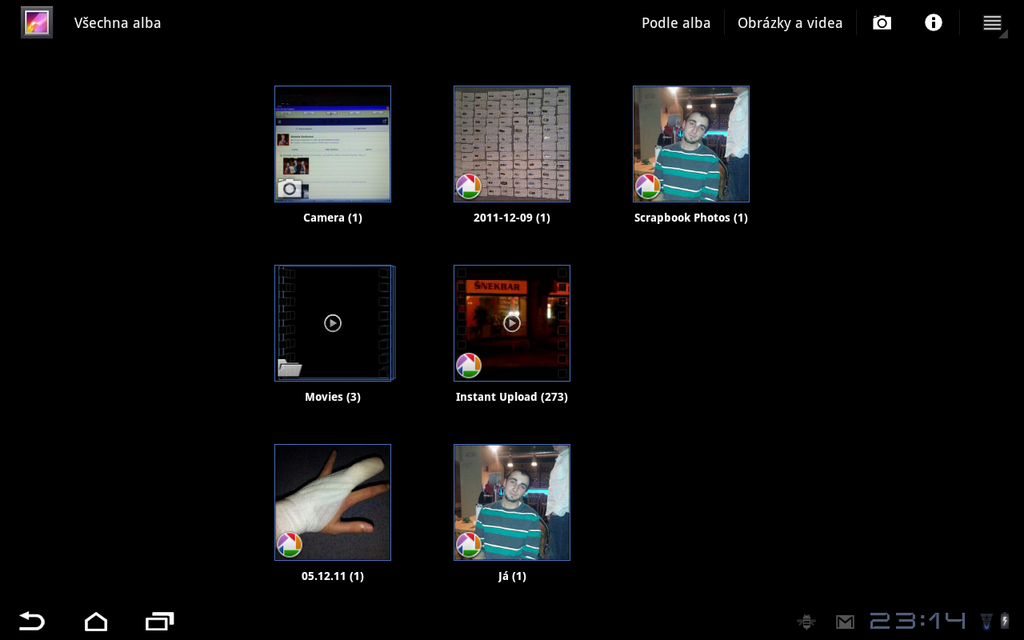
Task: Go to the Android home screen
Action: [x=96, y=621]
